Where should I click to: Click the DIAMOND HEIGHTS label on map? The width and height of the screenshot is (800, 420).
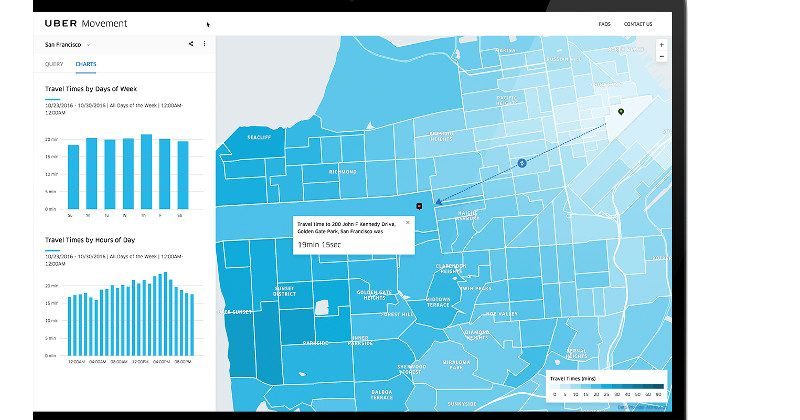[477, 335]
